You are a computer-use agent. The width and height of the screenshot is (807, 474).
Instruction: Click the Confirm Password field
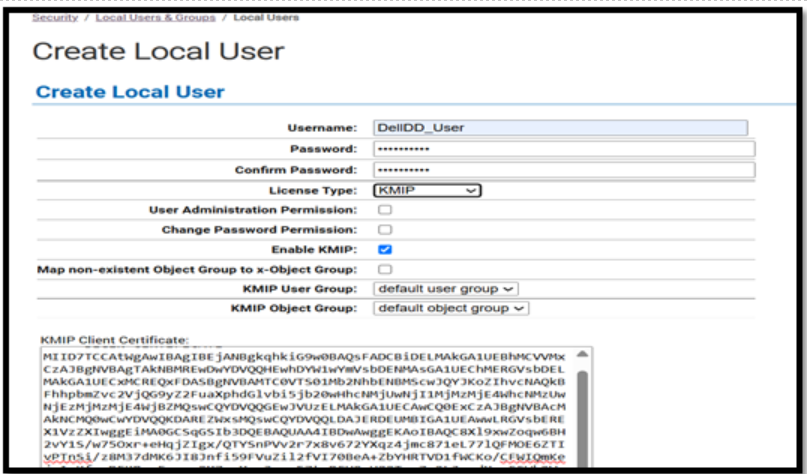(x=564, y=170)
